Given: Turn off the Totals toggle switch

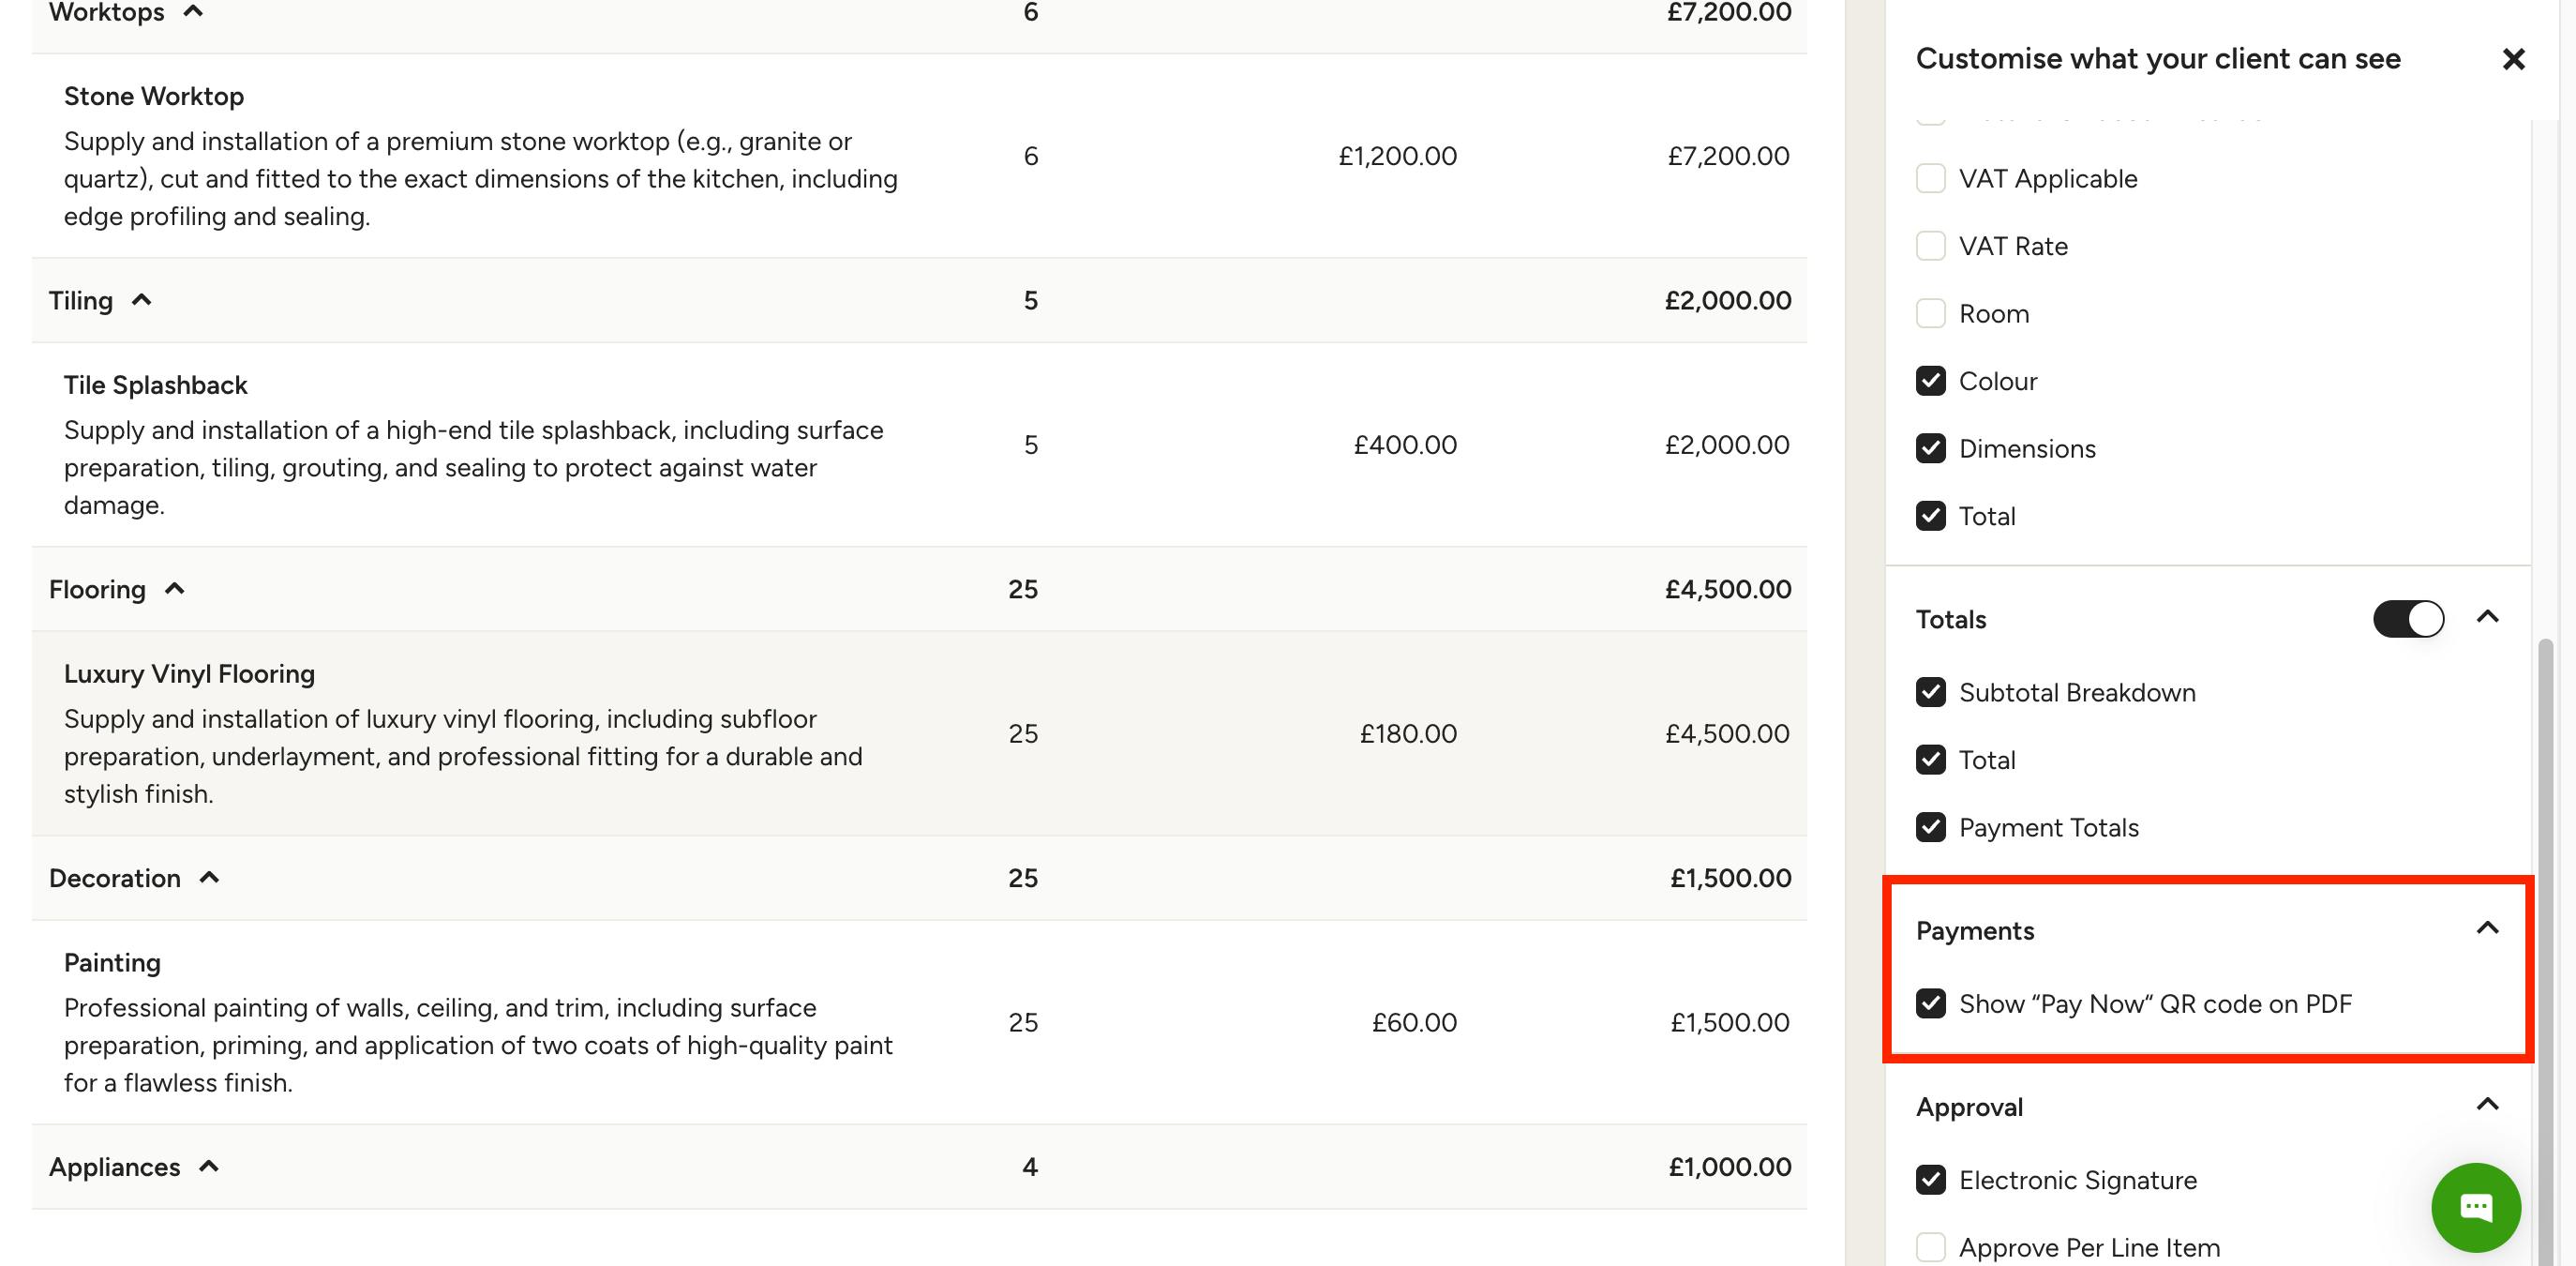Looking at the screenshot, I should tap(2408, 619).
